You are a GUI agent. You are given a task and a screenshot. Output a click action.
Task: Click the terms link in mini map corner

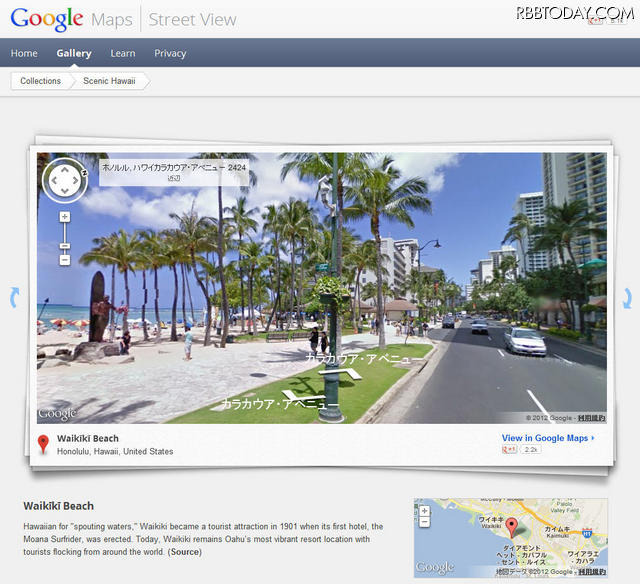coord(591,572)
